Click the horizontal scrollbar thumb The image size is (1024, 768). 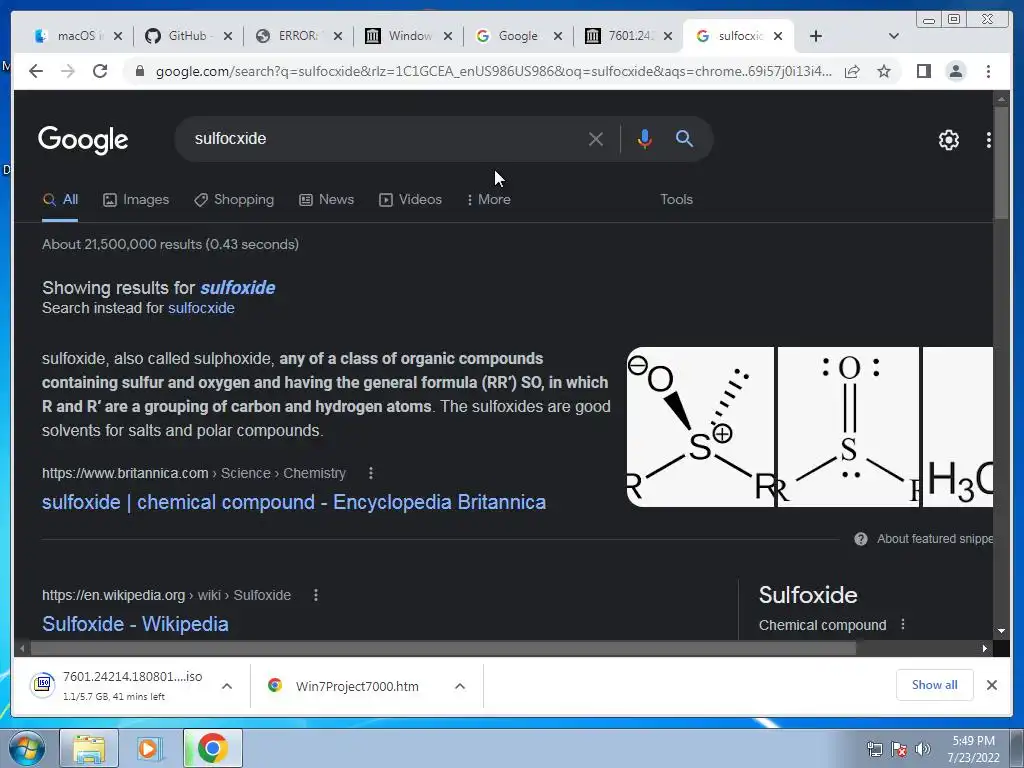pos(443,648)
